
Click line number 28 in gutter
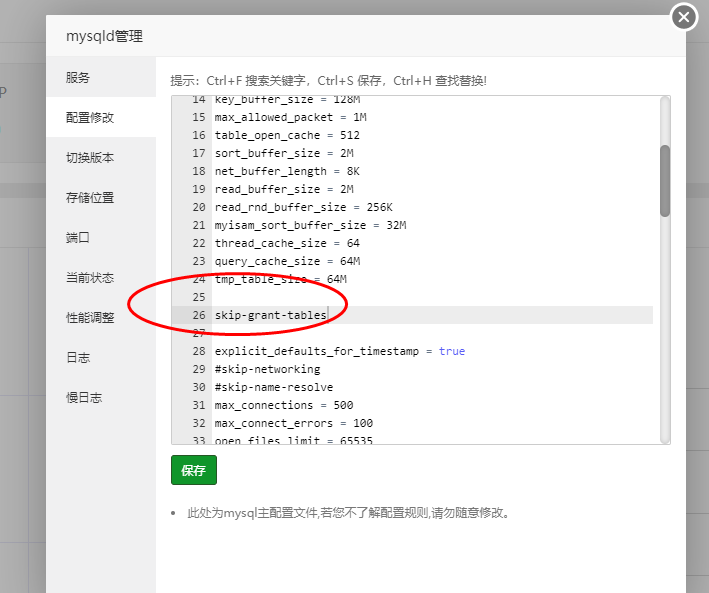[x=199, y=351]
